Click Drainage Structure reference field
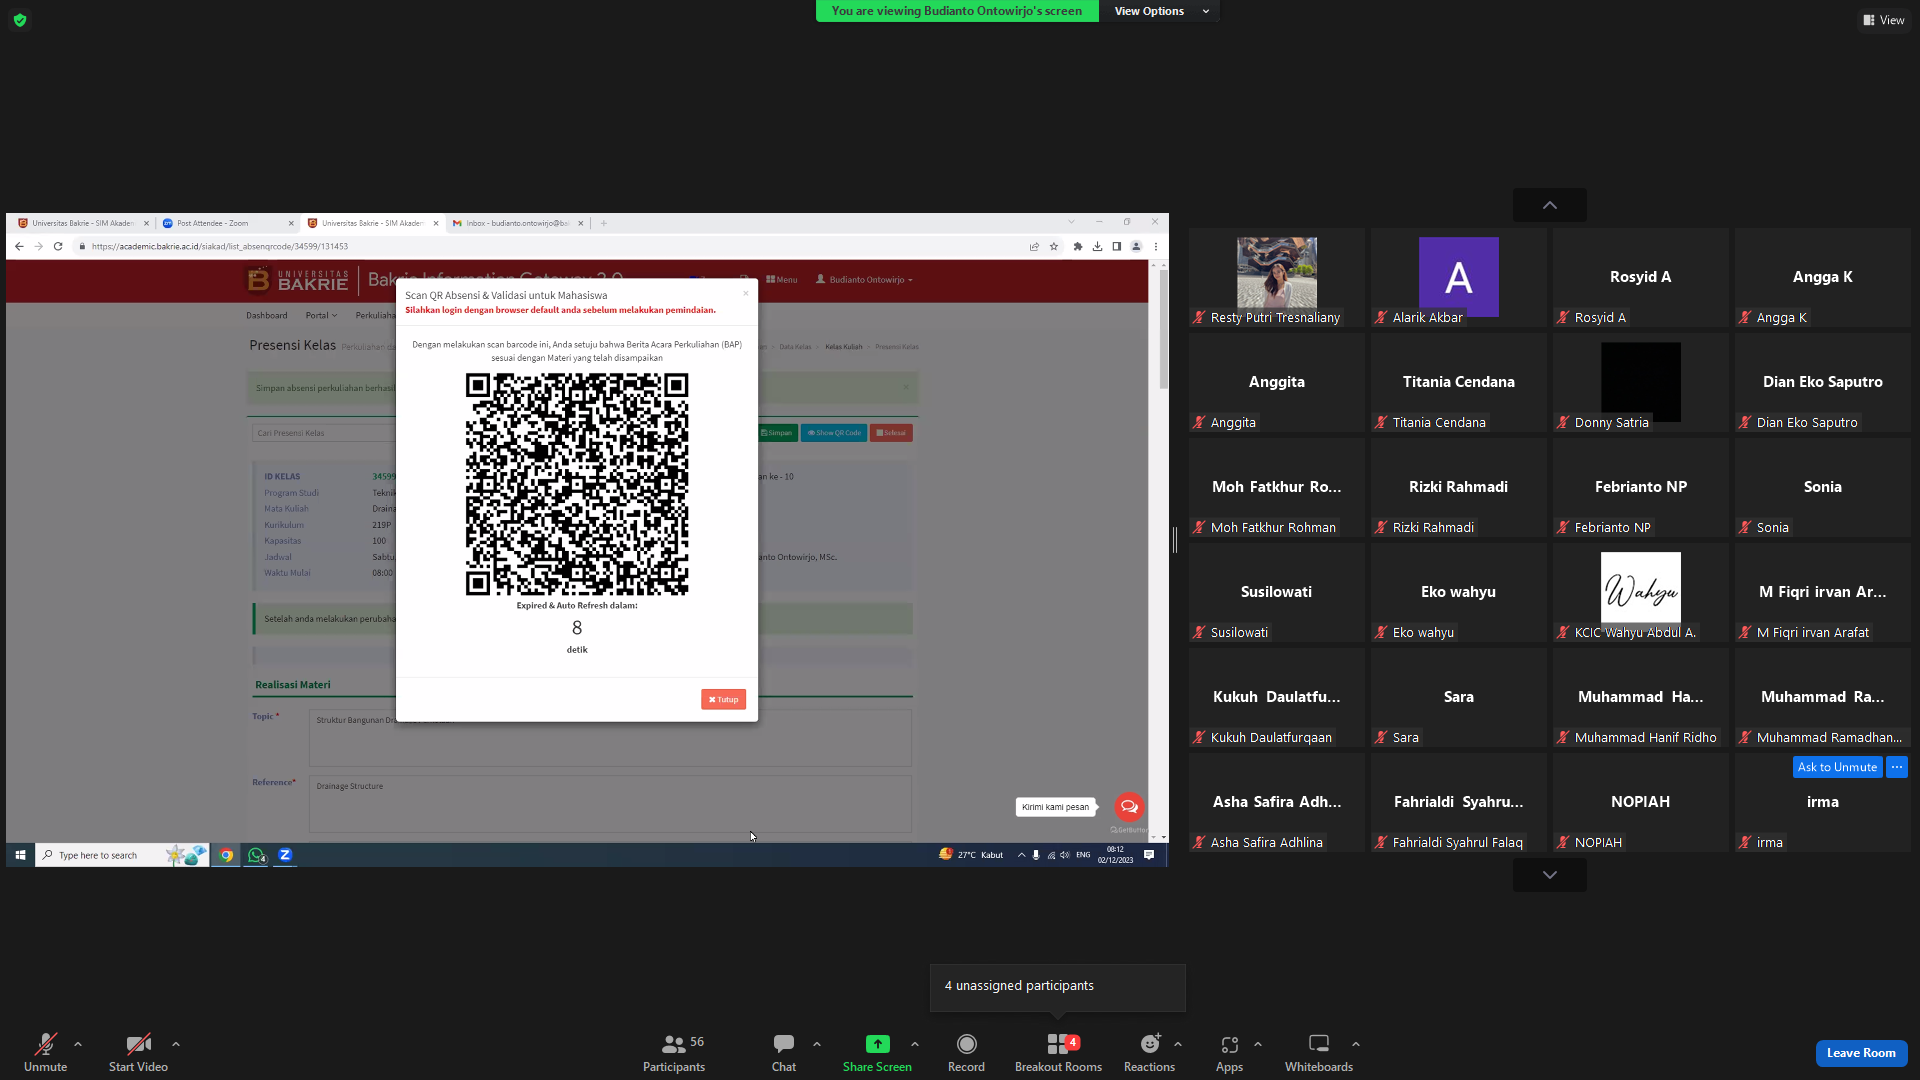Screen dimensions: 1920x1080 click(x=610, y=804)
